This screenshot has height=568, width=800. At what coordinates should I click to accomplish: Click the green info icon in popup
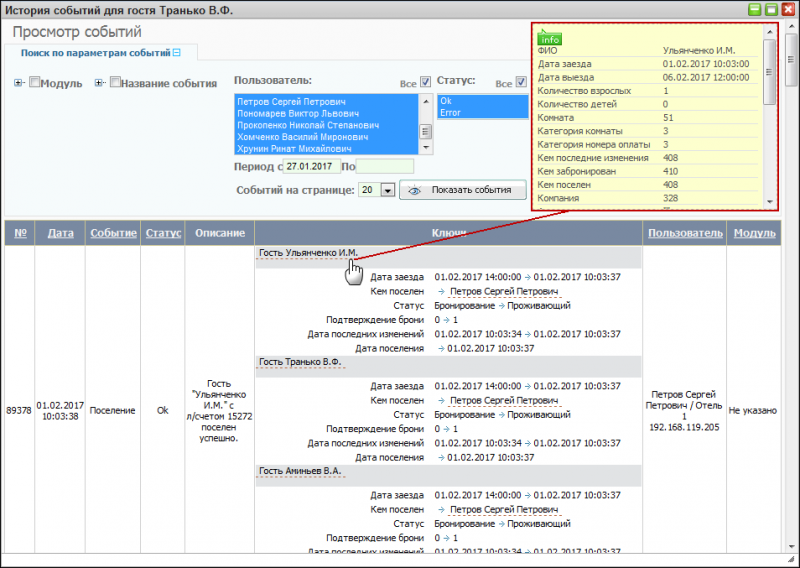coord(550,37)
